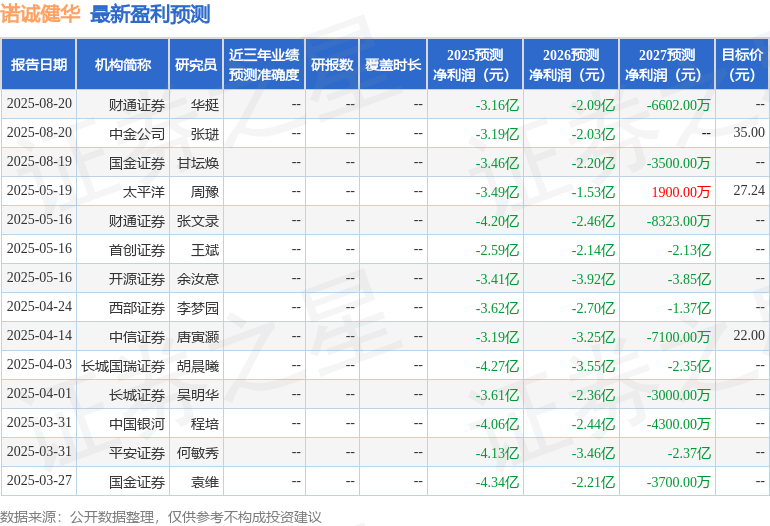
Task: Click institution 中国银河
Action: [x=137, y=424]
